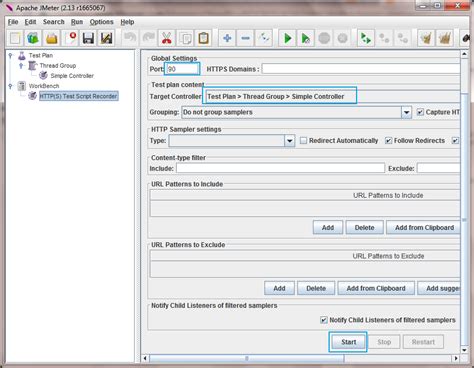The height and width of the screenshot is (368, 474).
Task: Select Simple Controller in the tree
Action: pos(72,76)
